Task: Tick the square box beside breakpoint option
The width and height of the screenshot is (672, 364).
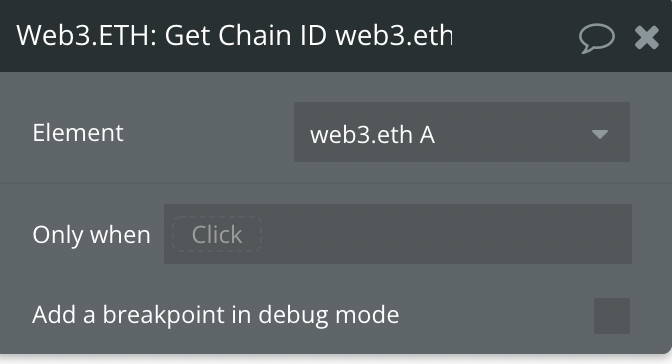Action: coord(612,316)
